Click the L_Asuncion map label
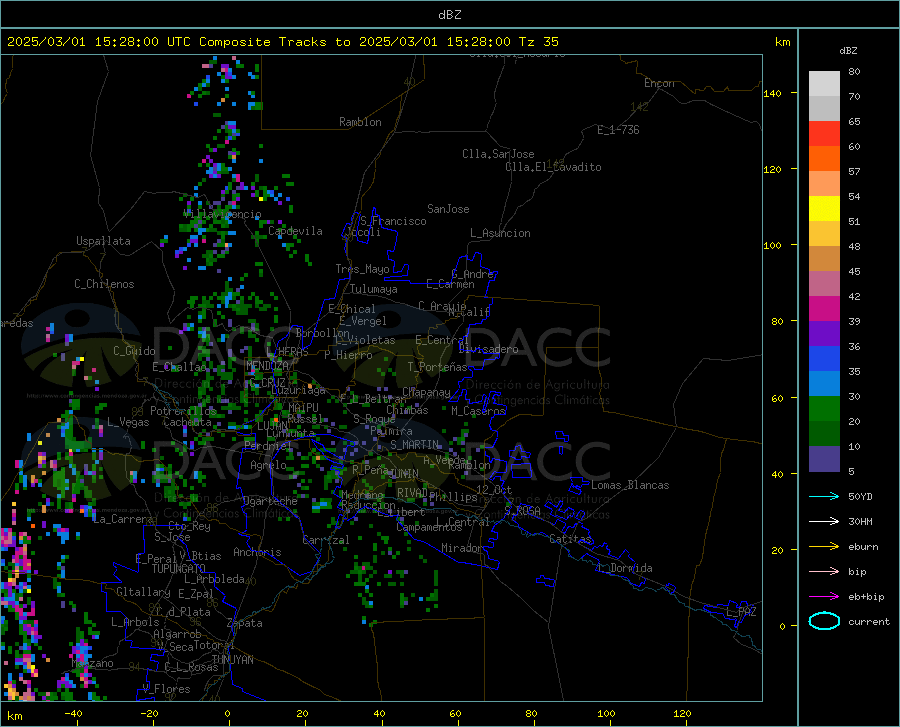Viewport: 900px width, 727px height. [x=500, y=233]
